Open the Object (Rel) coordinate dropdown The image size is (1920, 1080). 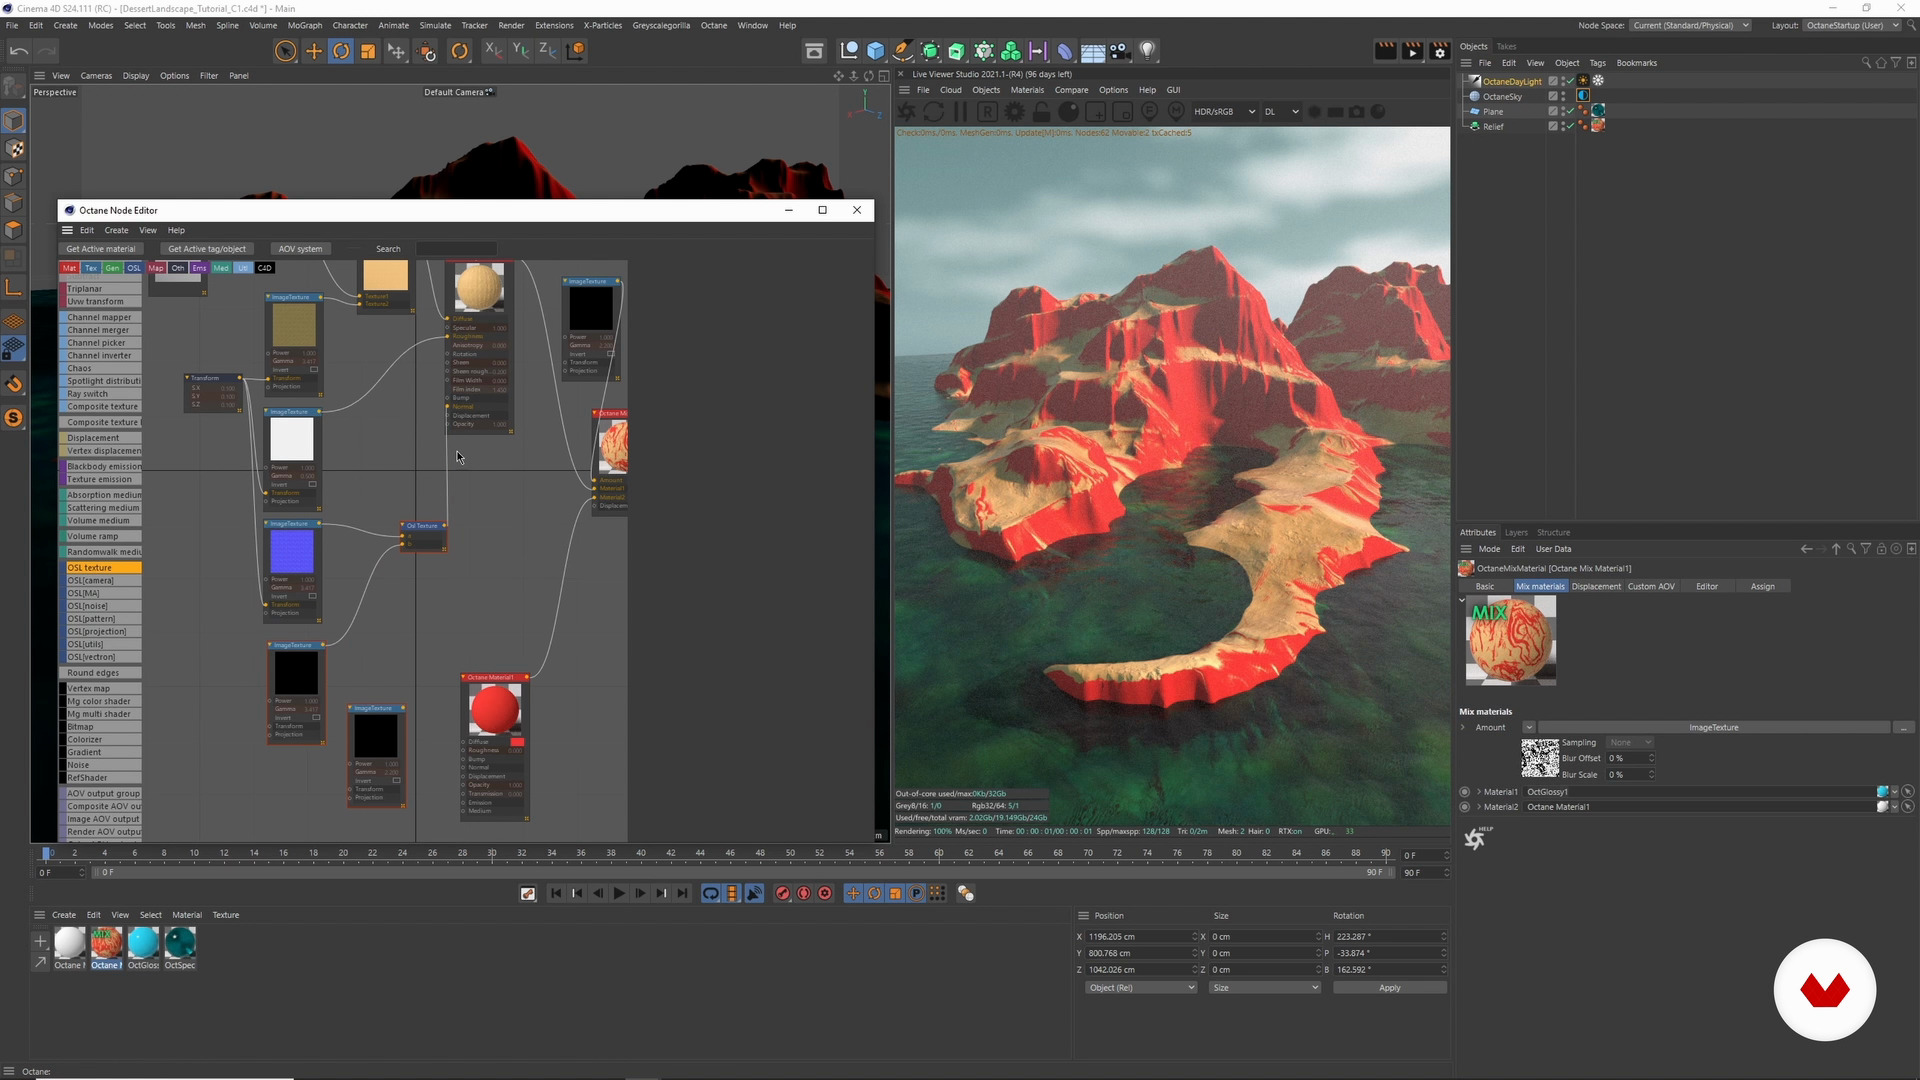click(x=1141, y=988)
